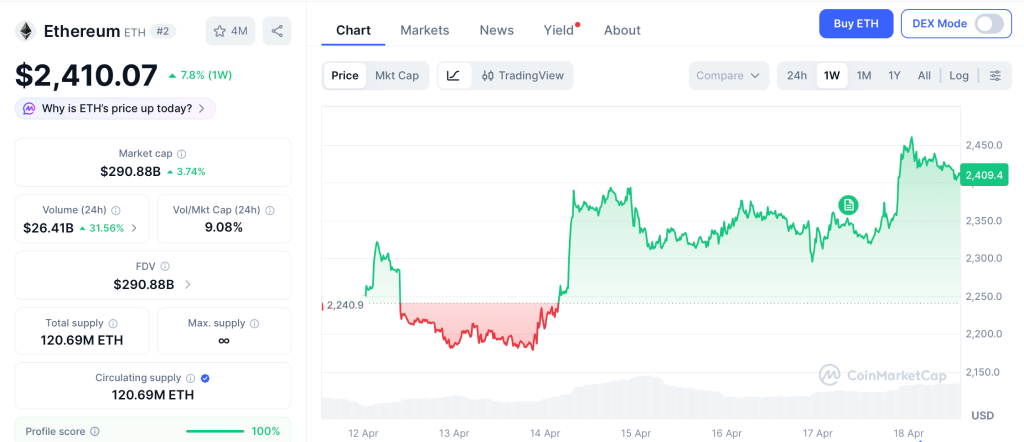This screenshot has height=442, width=1024.
Task: Enable Log scale on chart
Action: [x=959, y=75]
